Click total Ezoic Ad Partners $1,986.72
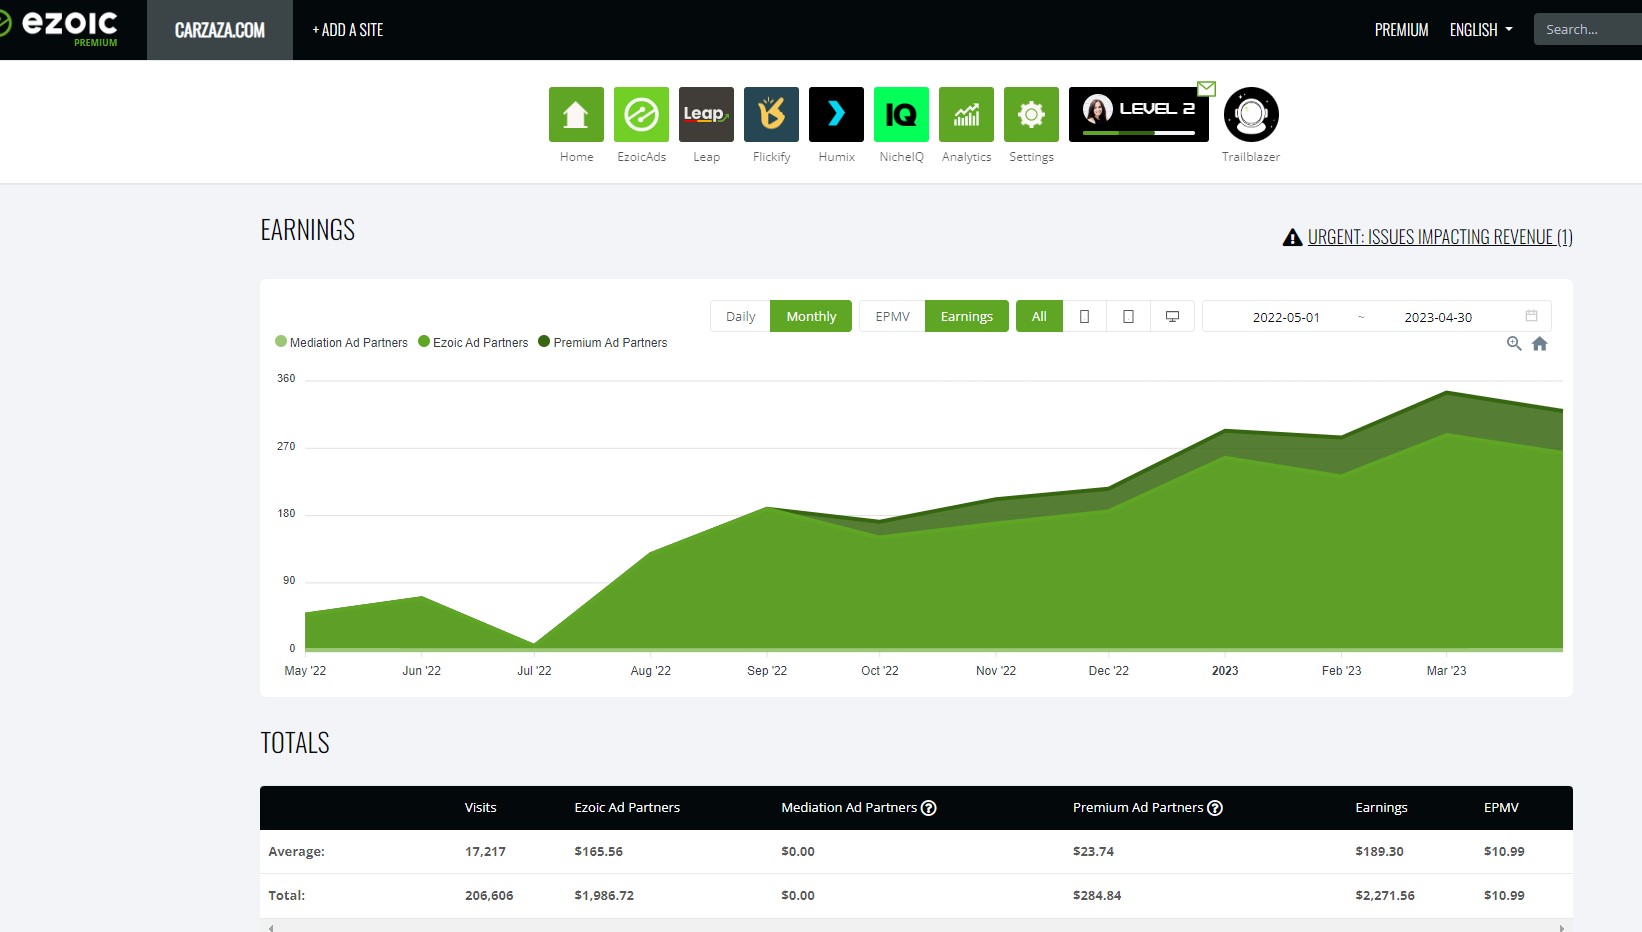 (x=604, y=895)
